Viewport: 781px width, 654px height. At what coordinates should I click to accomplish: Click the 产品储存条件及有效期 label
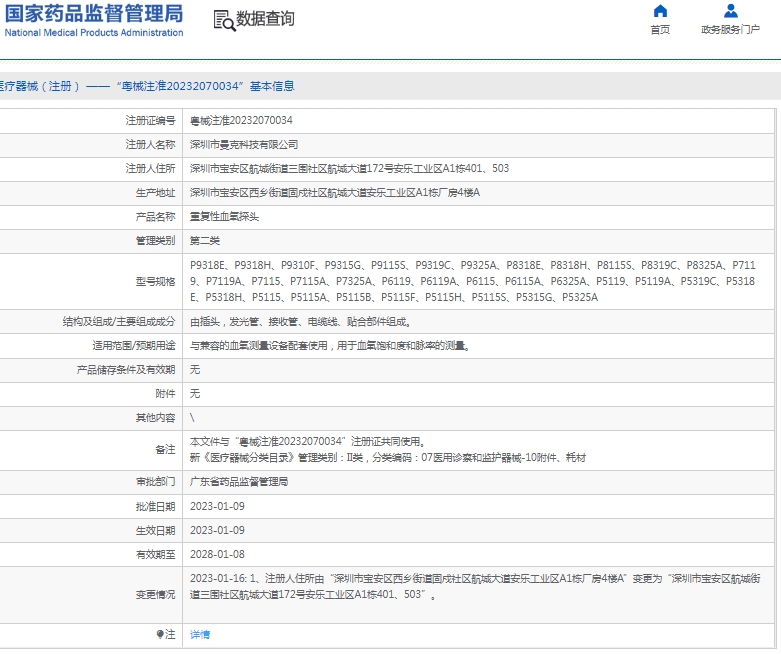click(126, 370)
